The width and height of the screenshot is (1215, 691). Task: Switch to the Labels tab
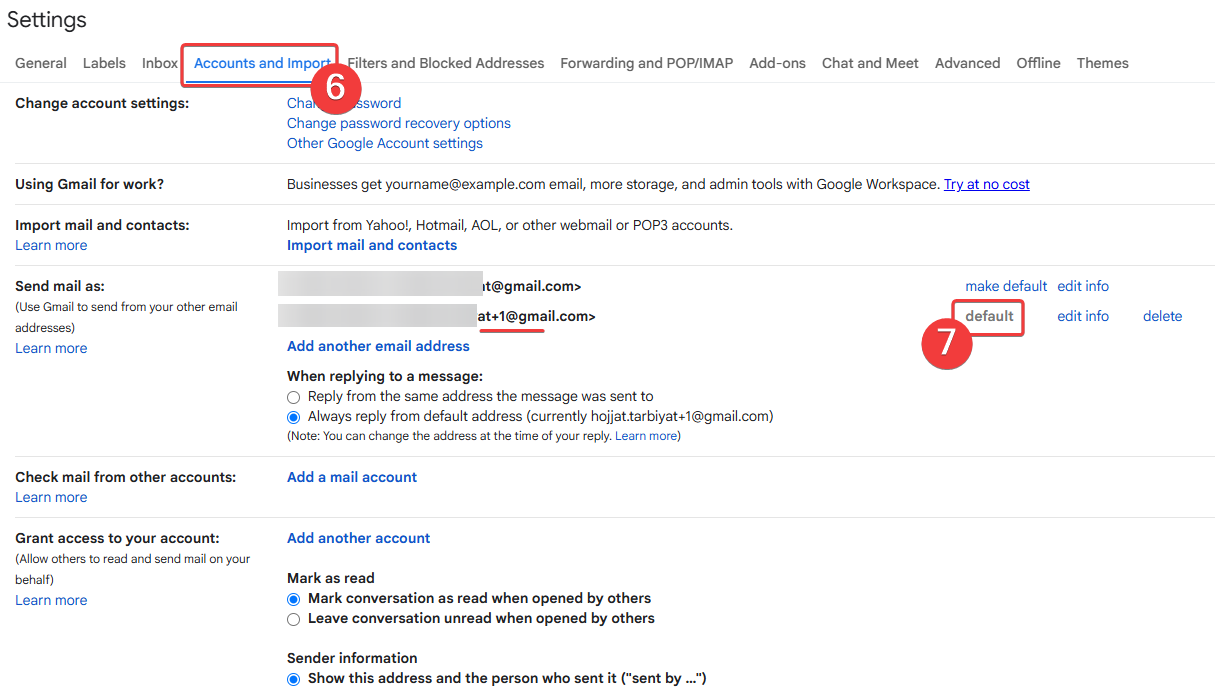pos(104,63)
